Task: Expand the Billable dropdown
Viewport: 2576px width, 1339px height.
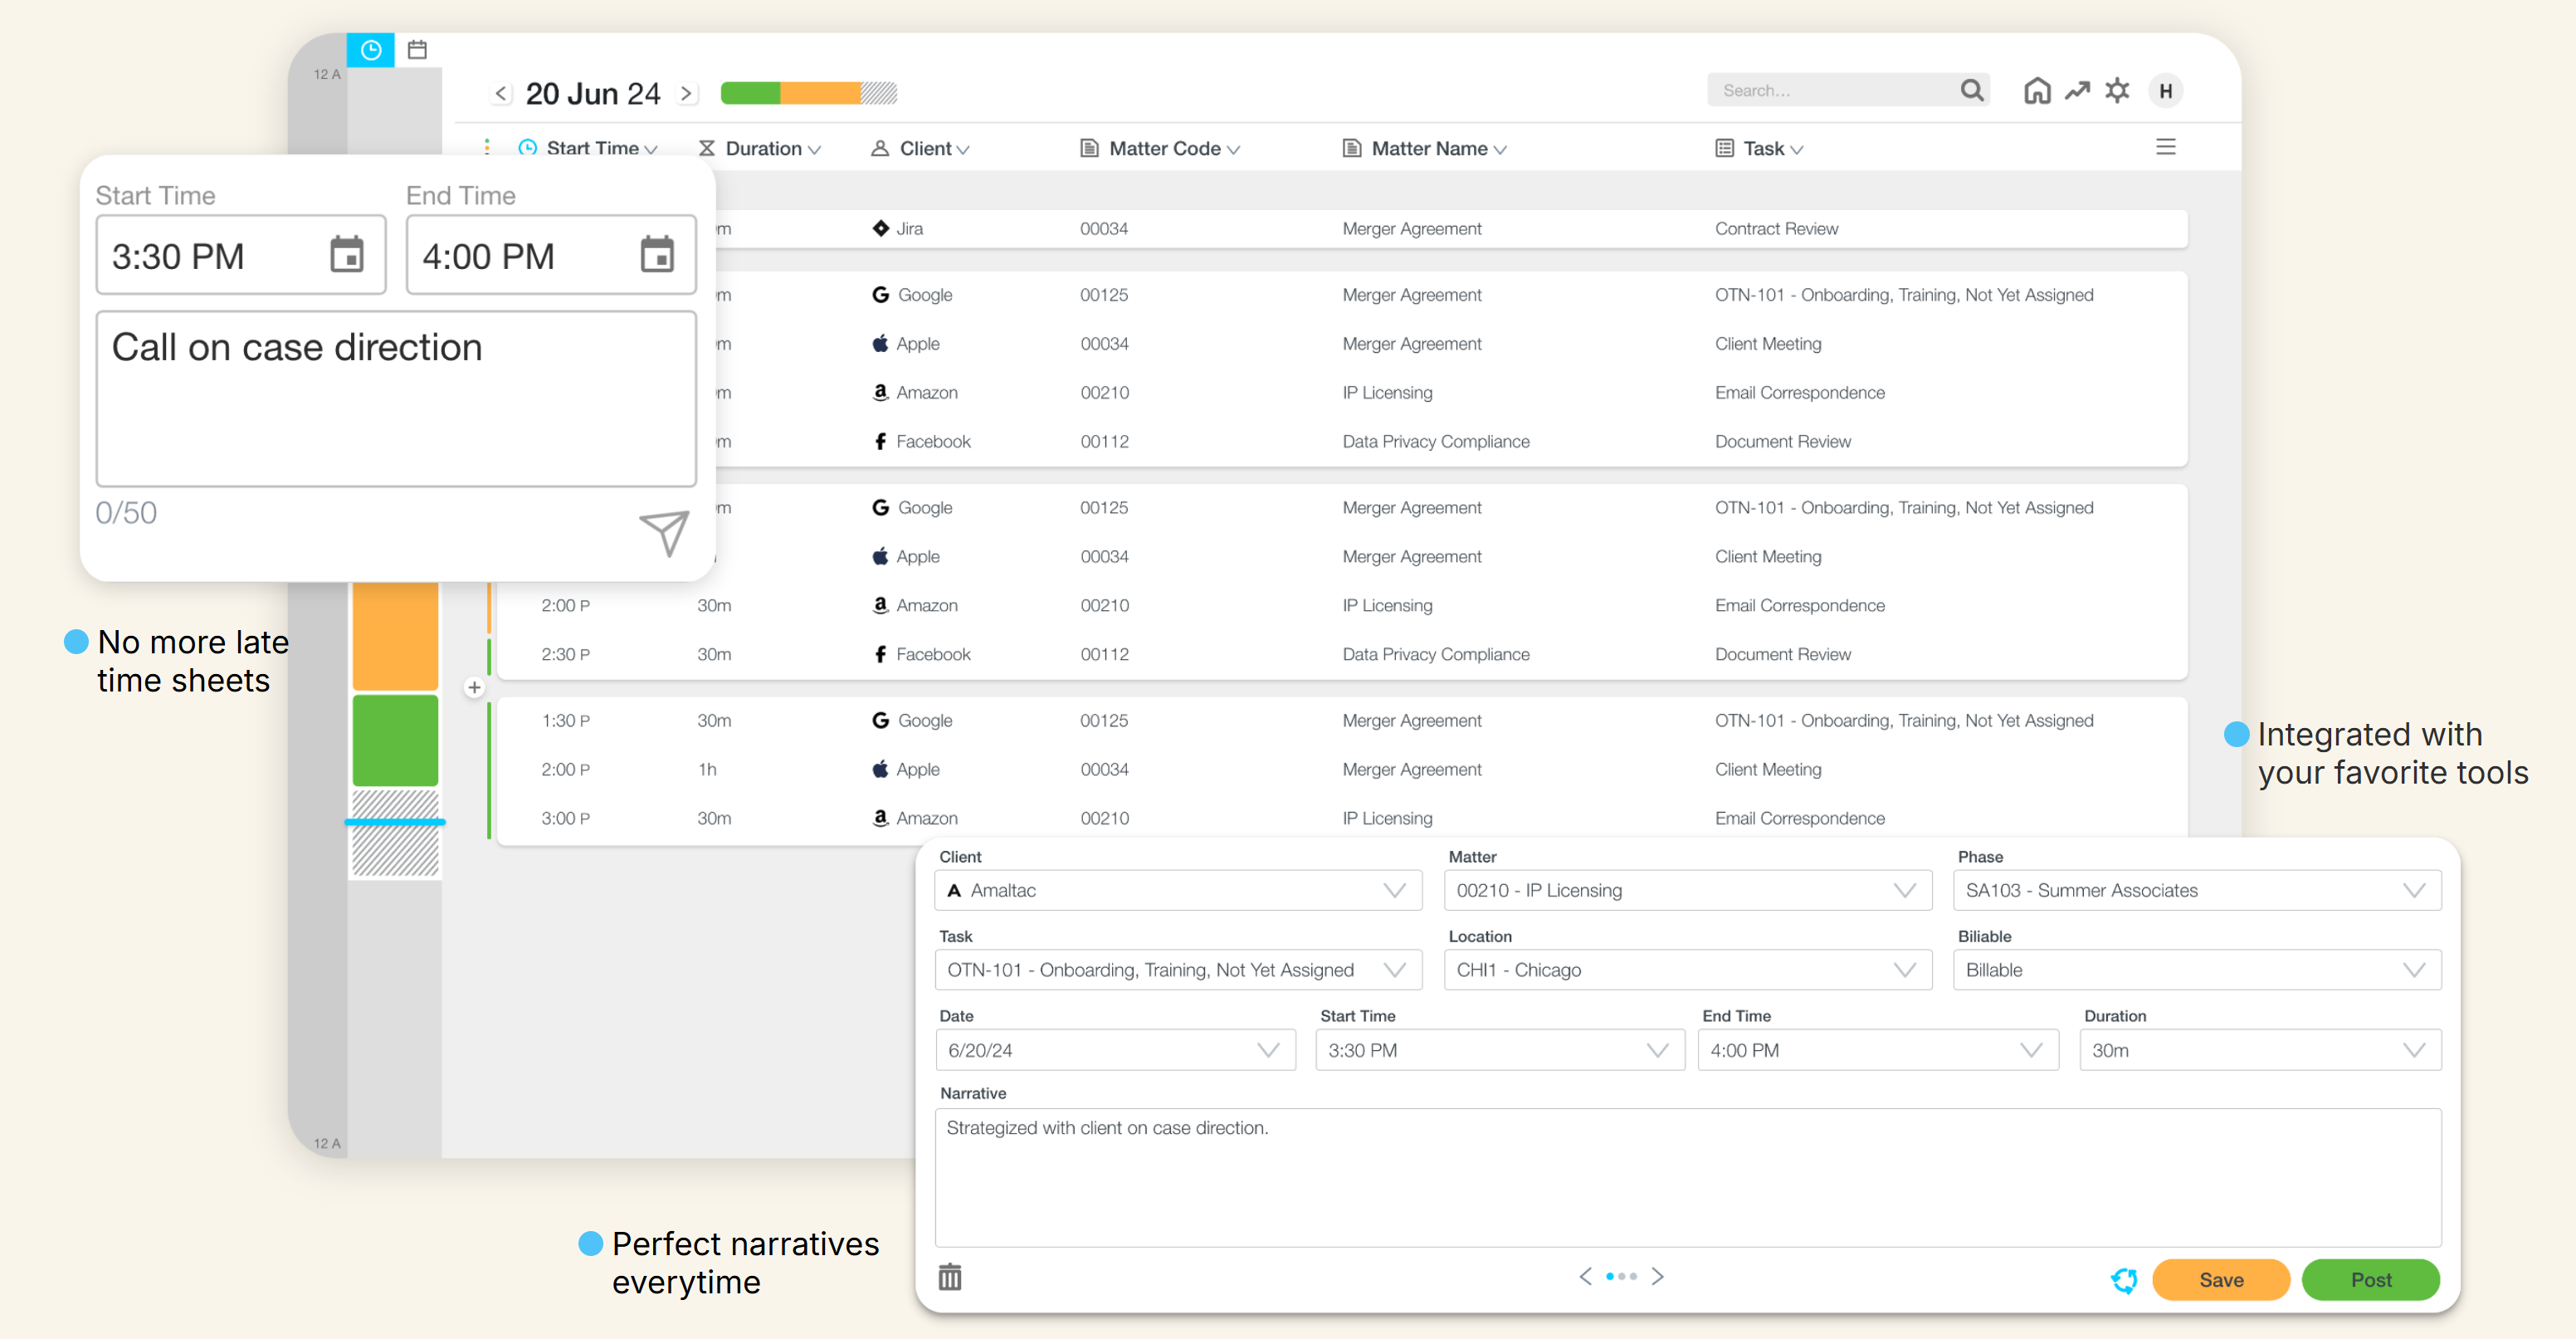Action: (2196, 969)
